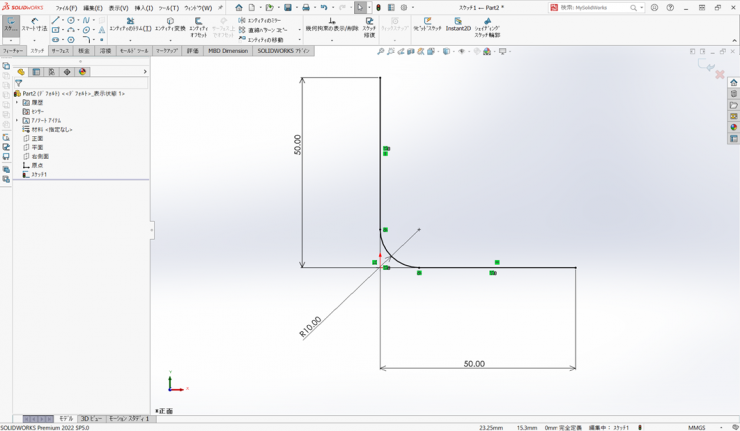740x431 pixels.
Task: Click the 3Dビュー tab at the bottom
Action: pyautogui.click(x=91, y=419)
